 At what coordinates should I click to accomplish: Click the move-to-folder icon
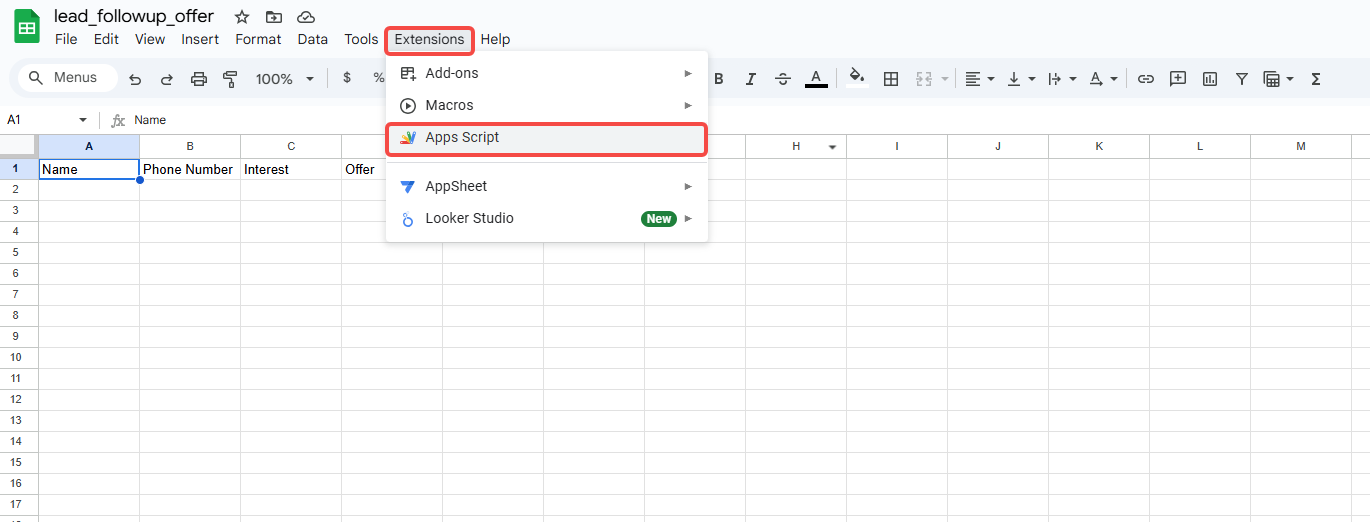[274, 17]
